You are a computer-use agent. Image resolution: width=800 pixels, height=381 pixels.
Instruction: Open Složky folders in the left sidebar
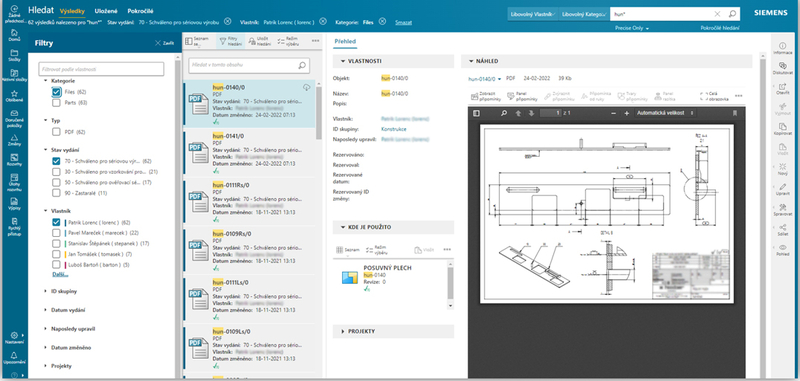[x=14, y=55]
